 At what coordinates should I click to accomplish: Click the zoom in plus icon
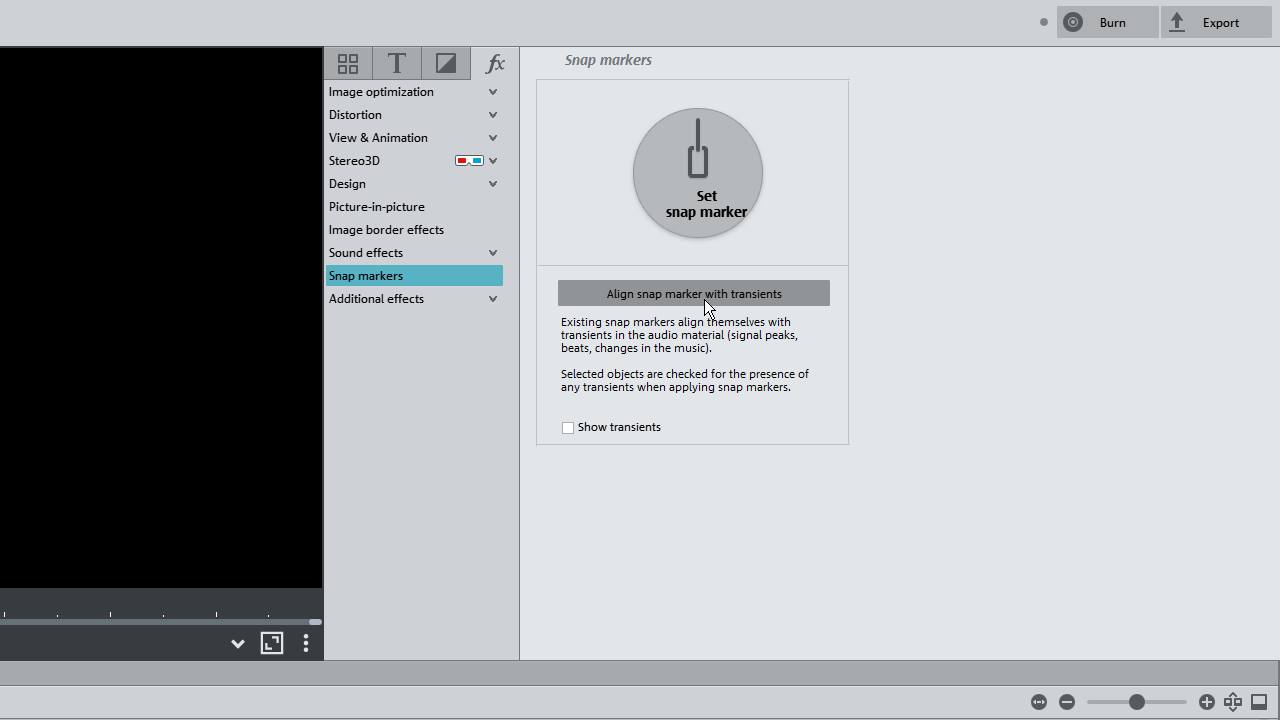[1207, 702]
